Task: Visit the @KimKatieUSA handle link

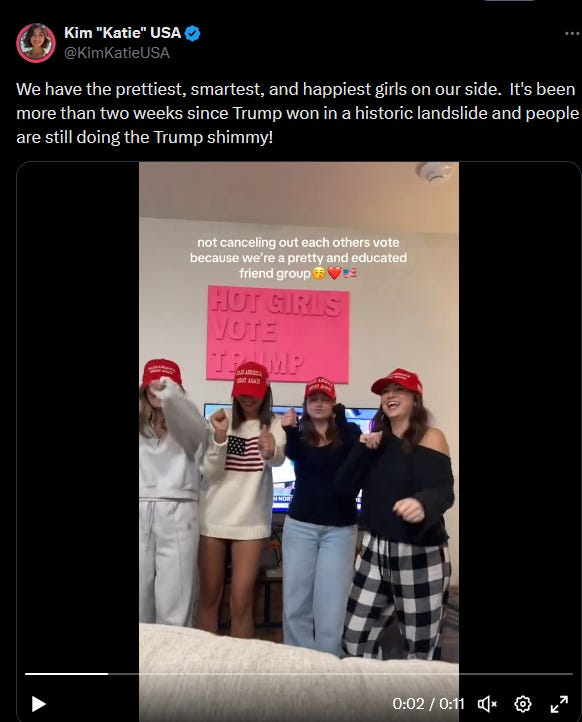Action: (117, 52)
